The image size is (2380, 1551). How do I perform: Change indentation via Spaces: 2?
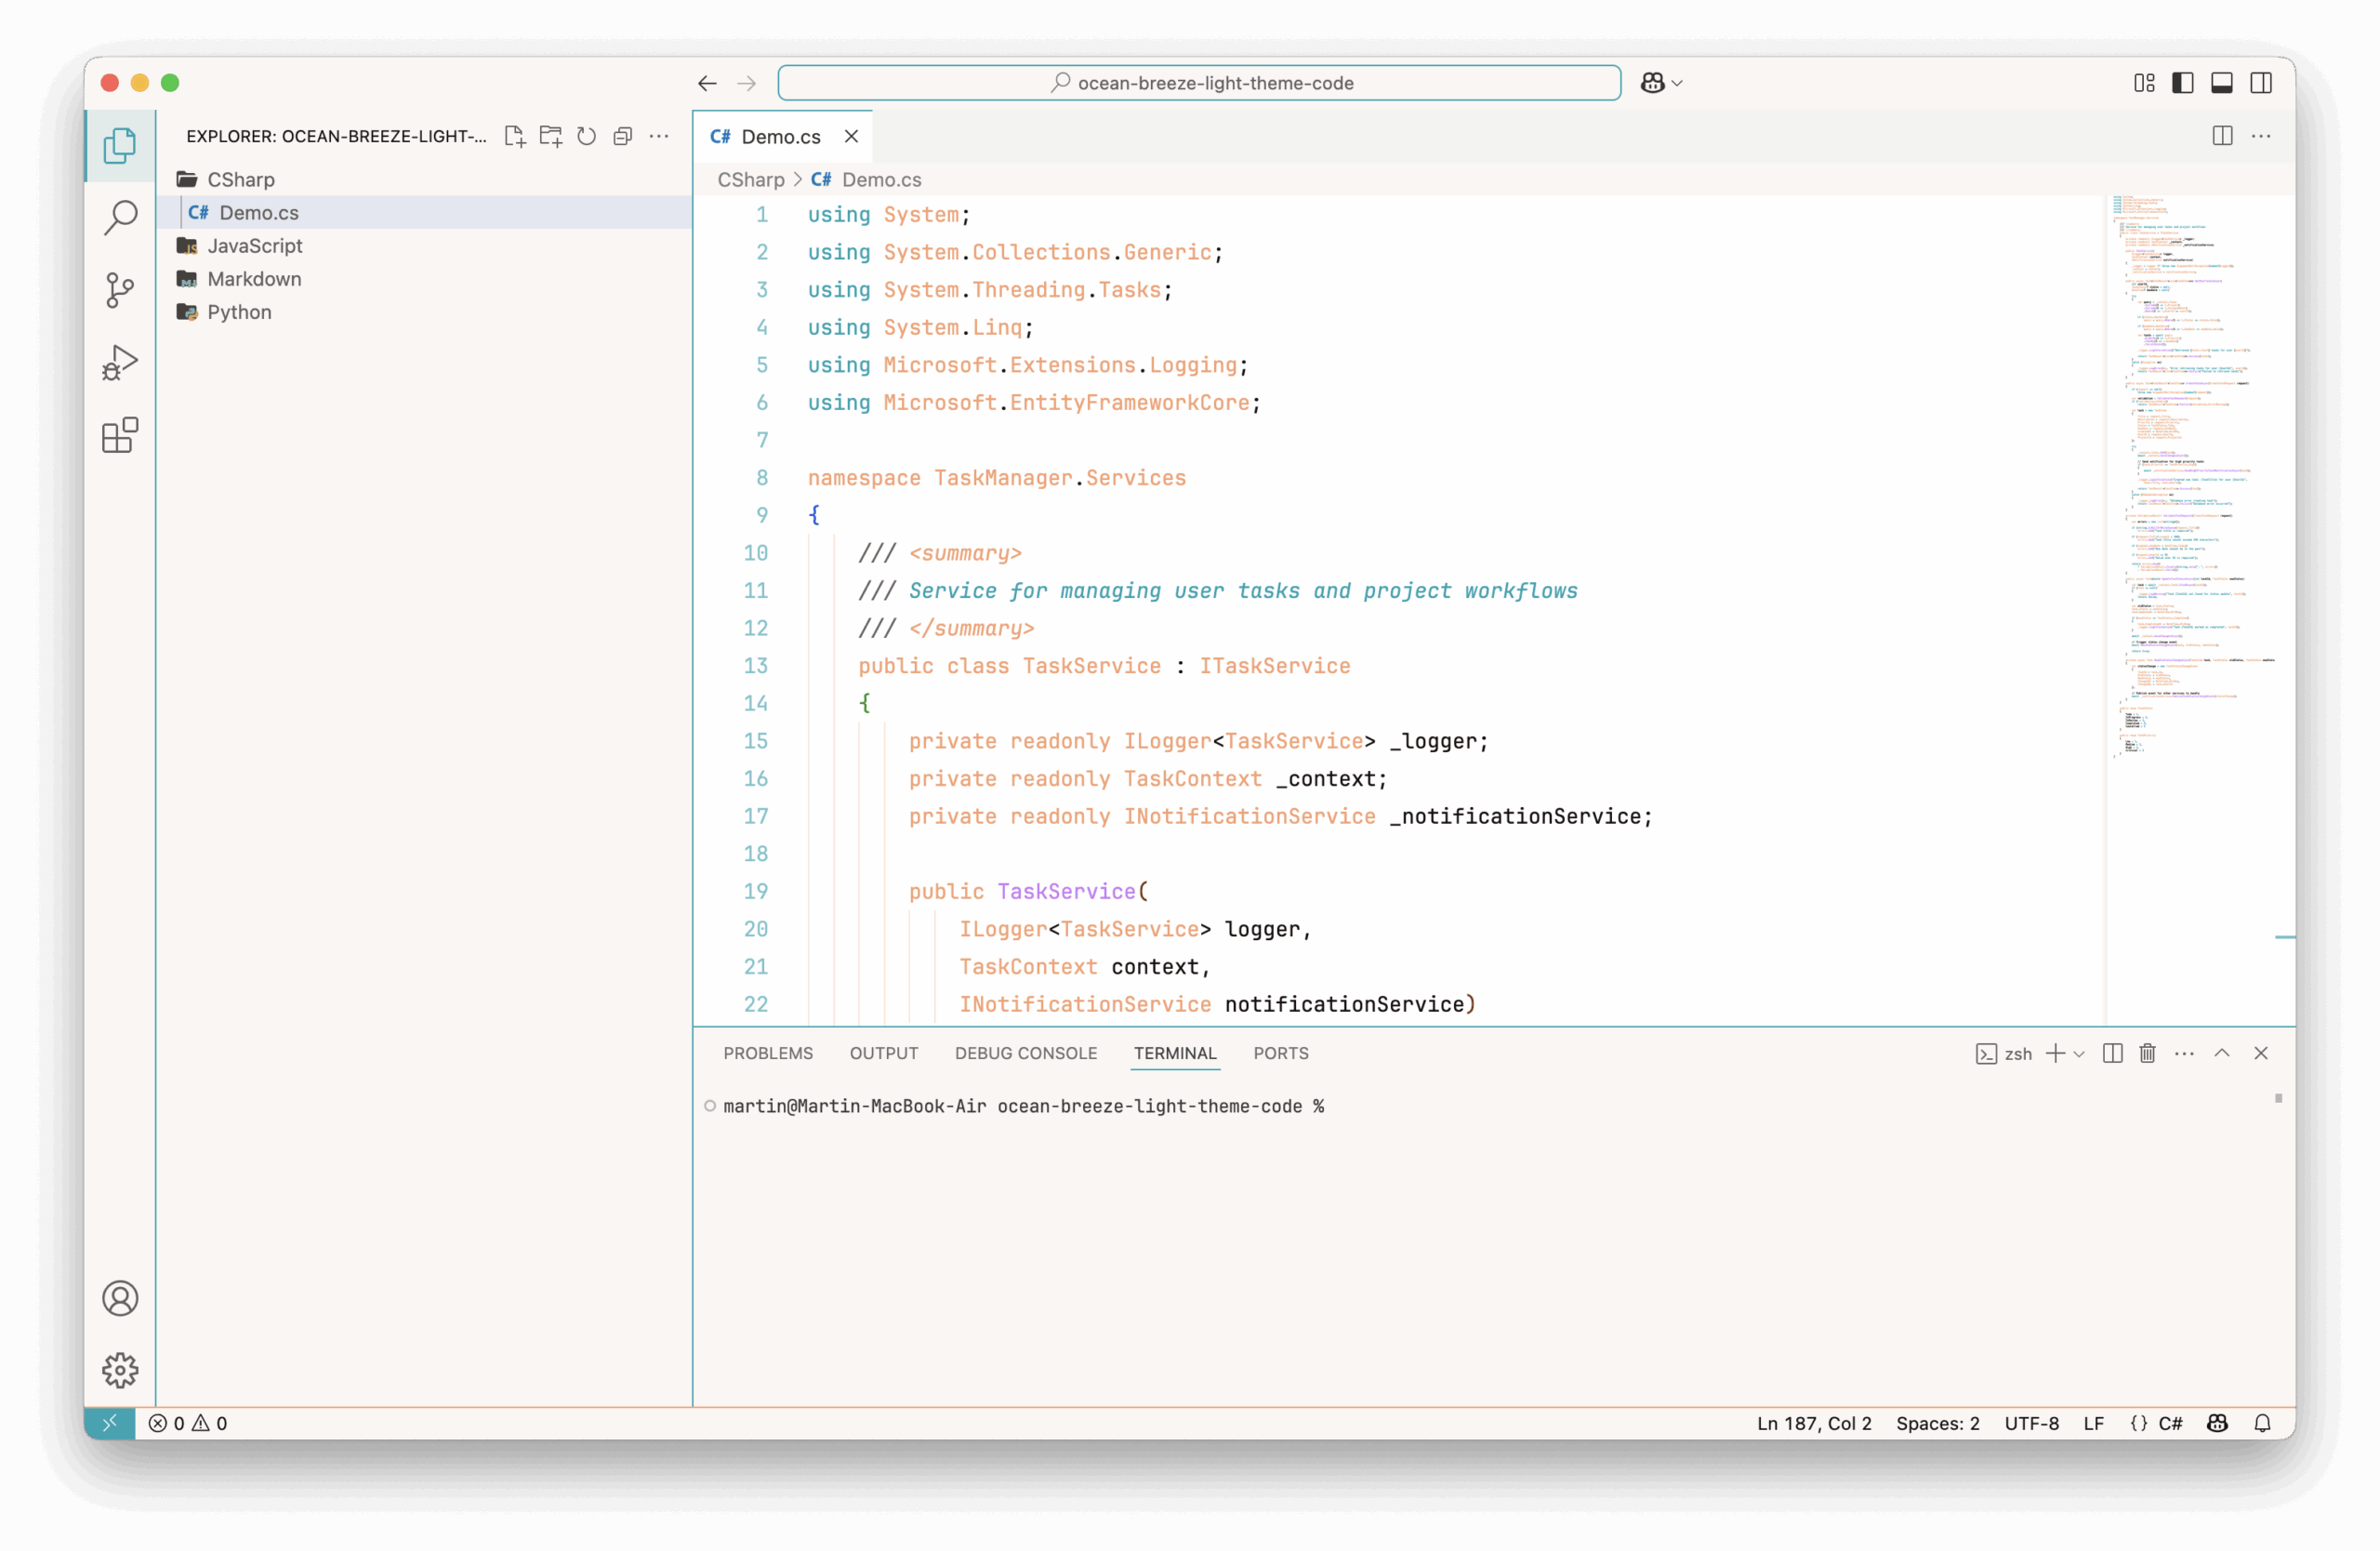(1938, 1423)
